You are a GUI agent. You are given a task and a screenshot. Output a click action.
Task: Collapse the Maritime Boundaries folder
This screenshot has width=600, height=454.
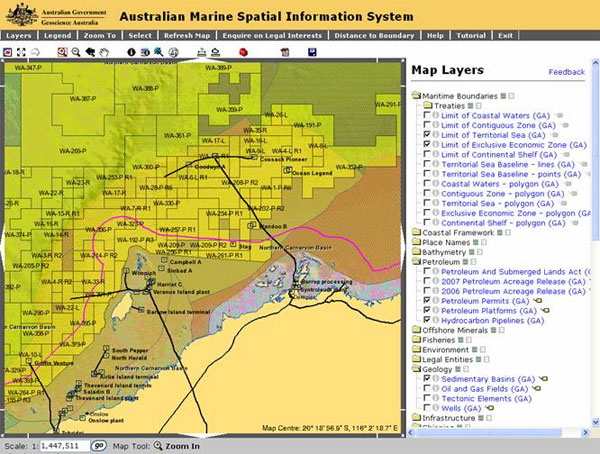coord(416,96)
